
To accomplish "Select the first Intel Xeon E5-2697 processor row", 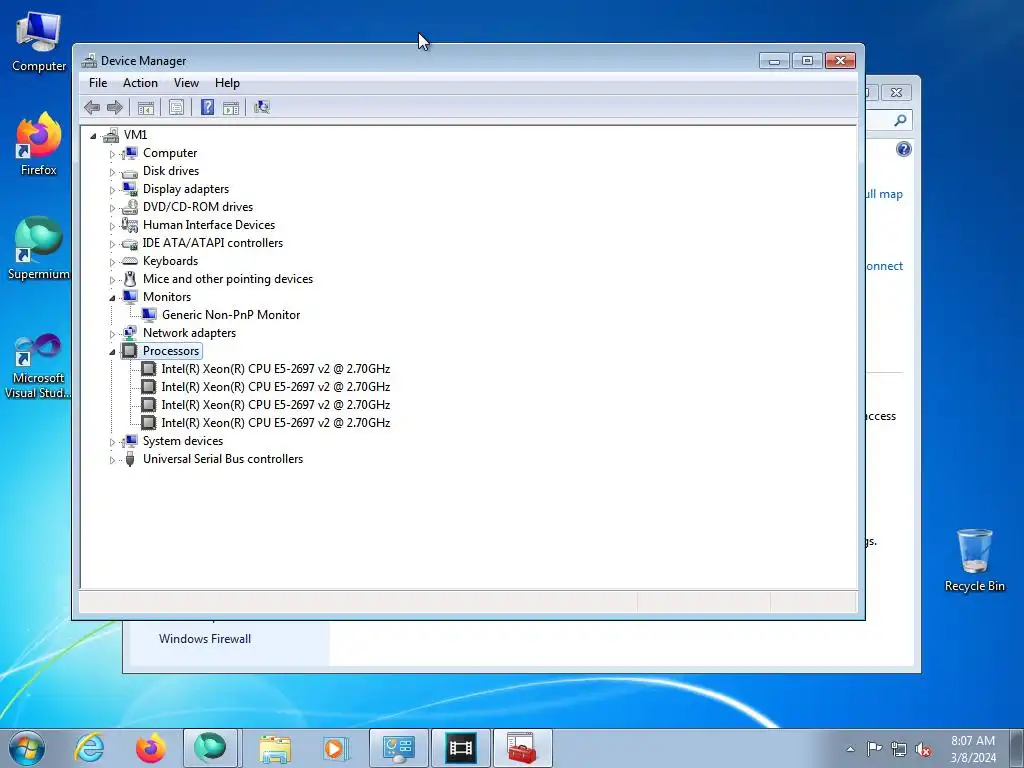I will 276,369.
